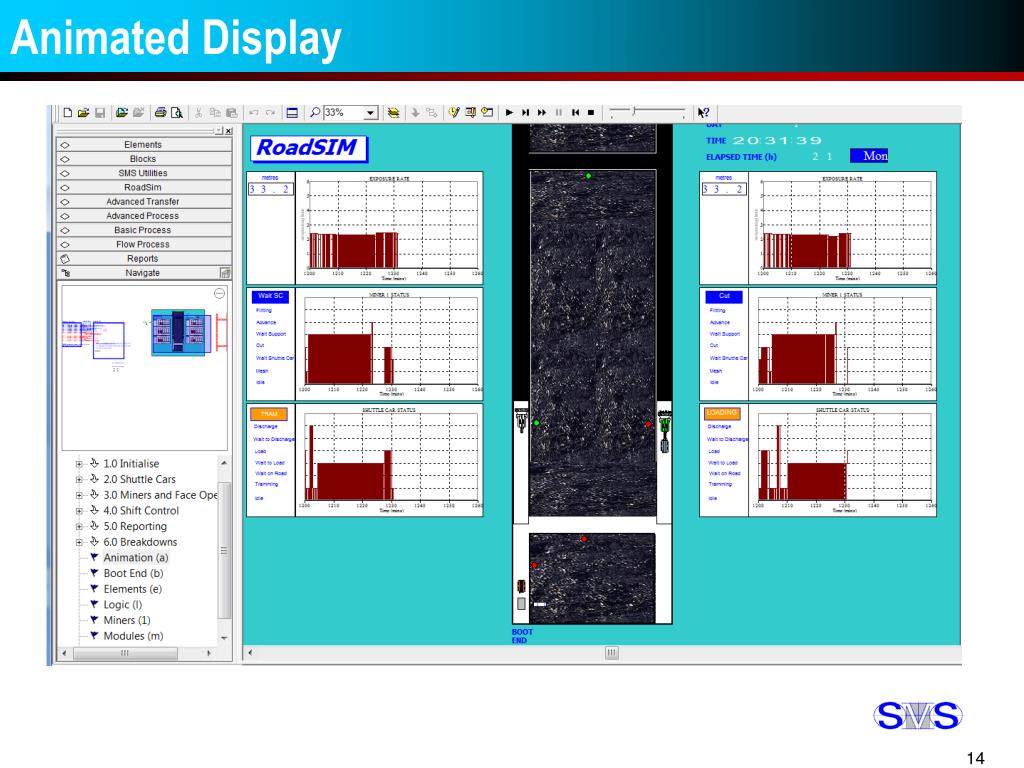Click the Navigate panel's float window icon
1024x768 pixels.
click(x=225, y=273)
